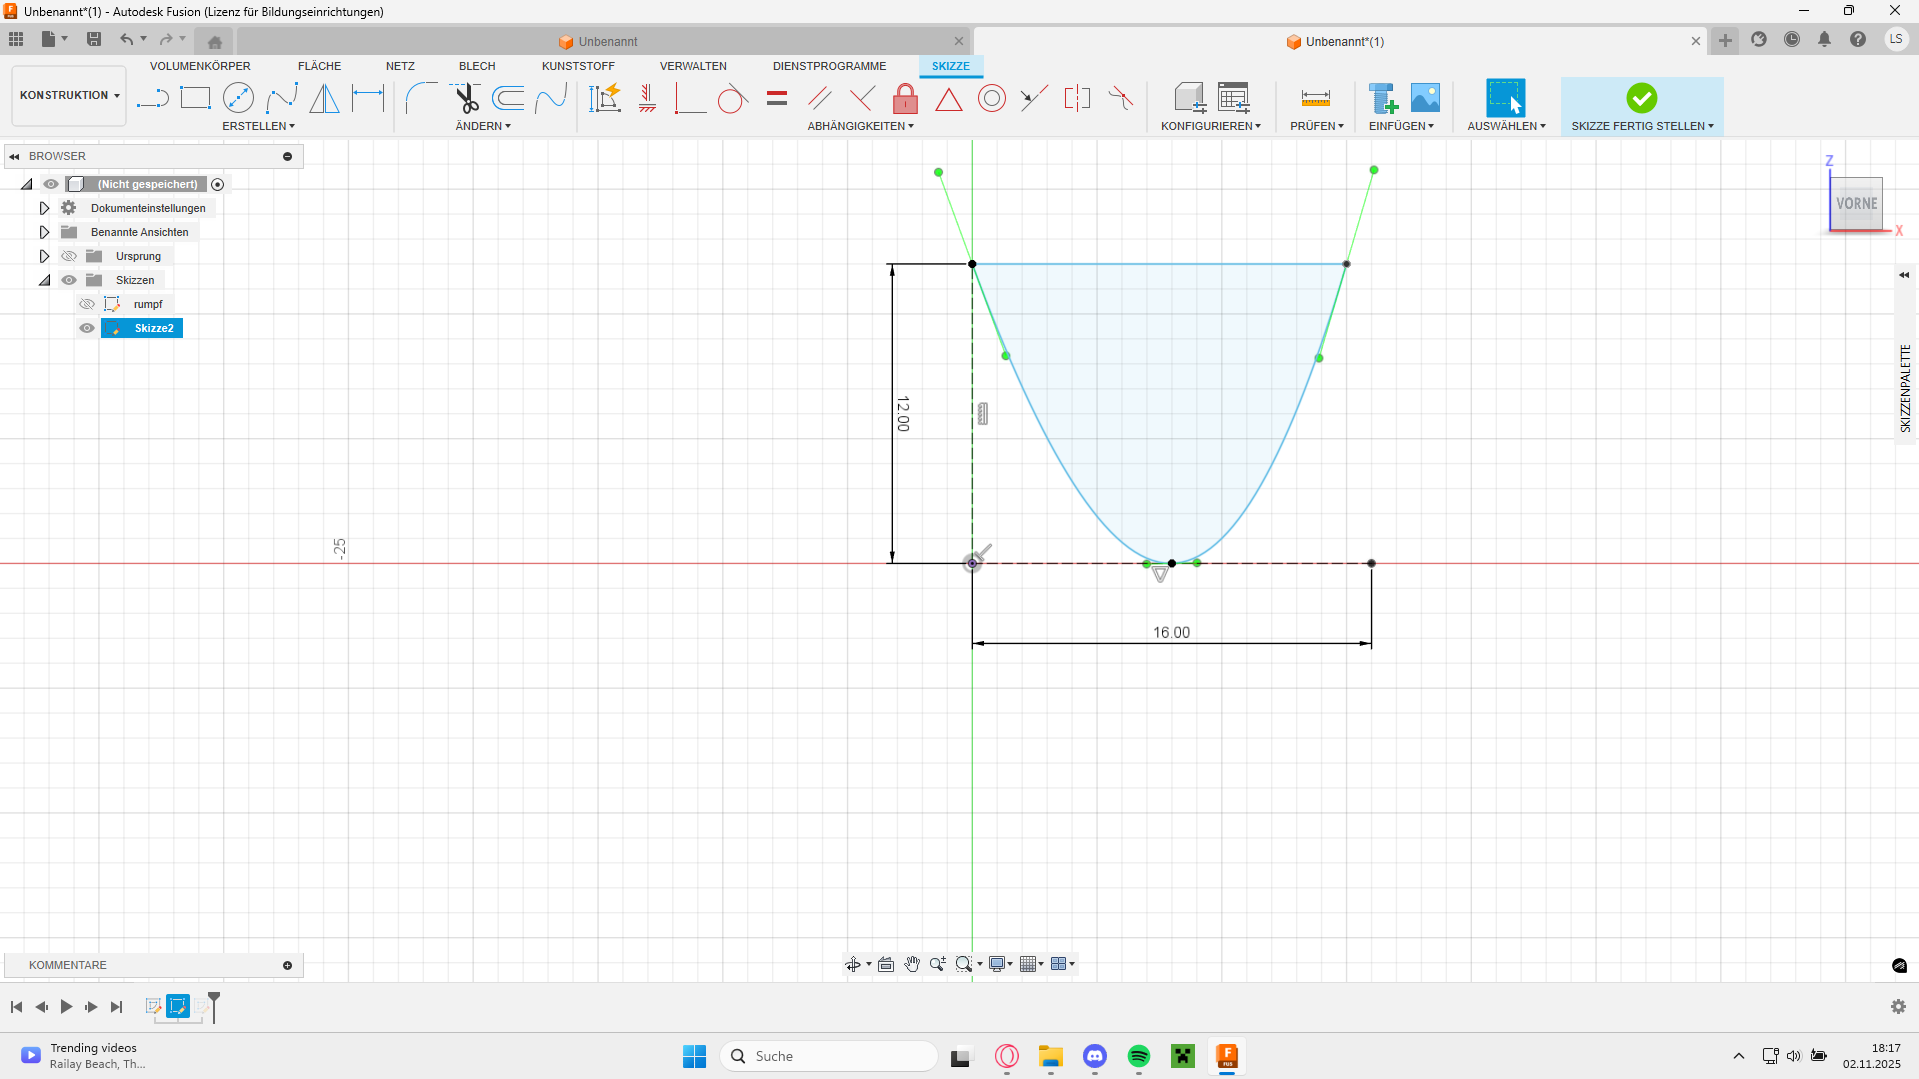
Task: Open Spotify from the taskbar
Action: 1139,1056
